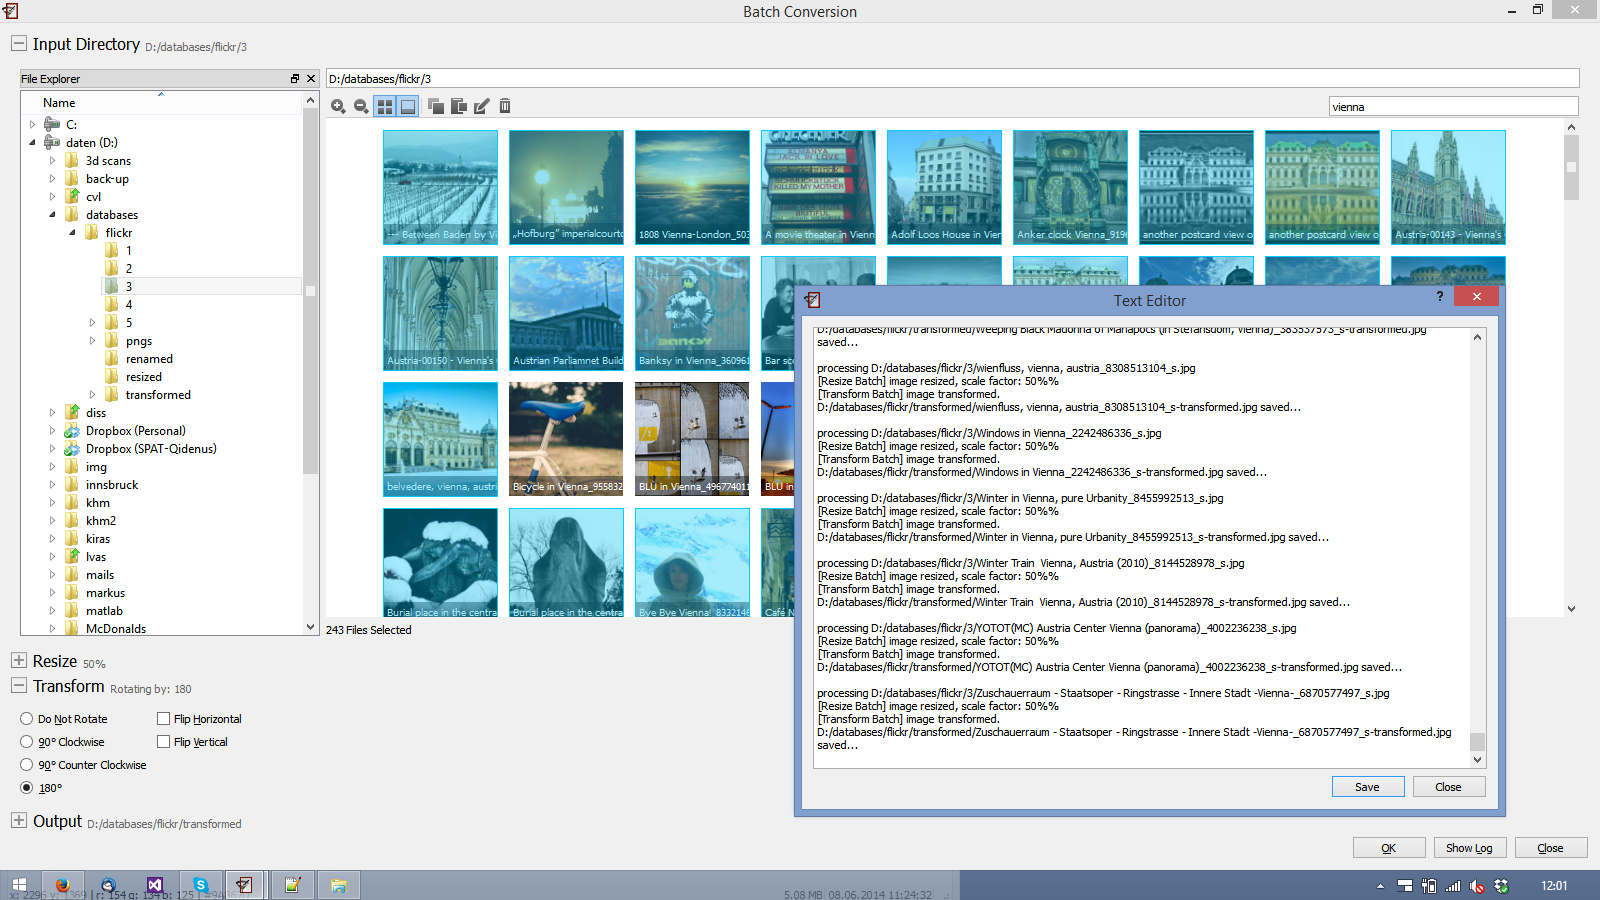Click the copy files toolbar icon
The width and height of the screenshot is (1600, 900).
[x=436, y=106]
